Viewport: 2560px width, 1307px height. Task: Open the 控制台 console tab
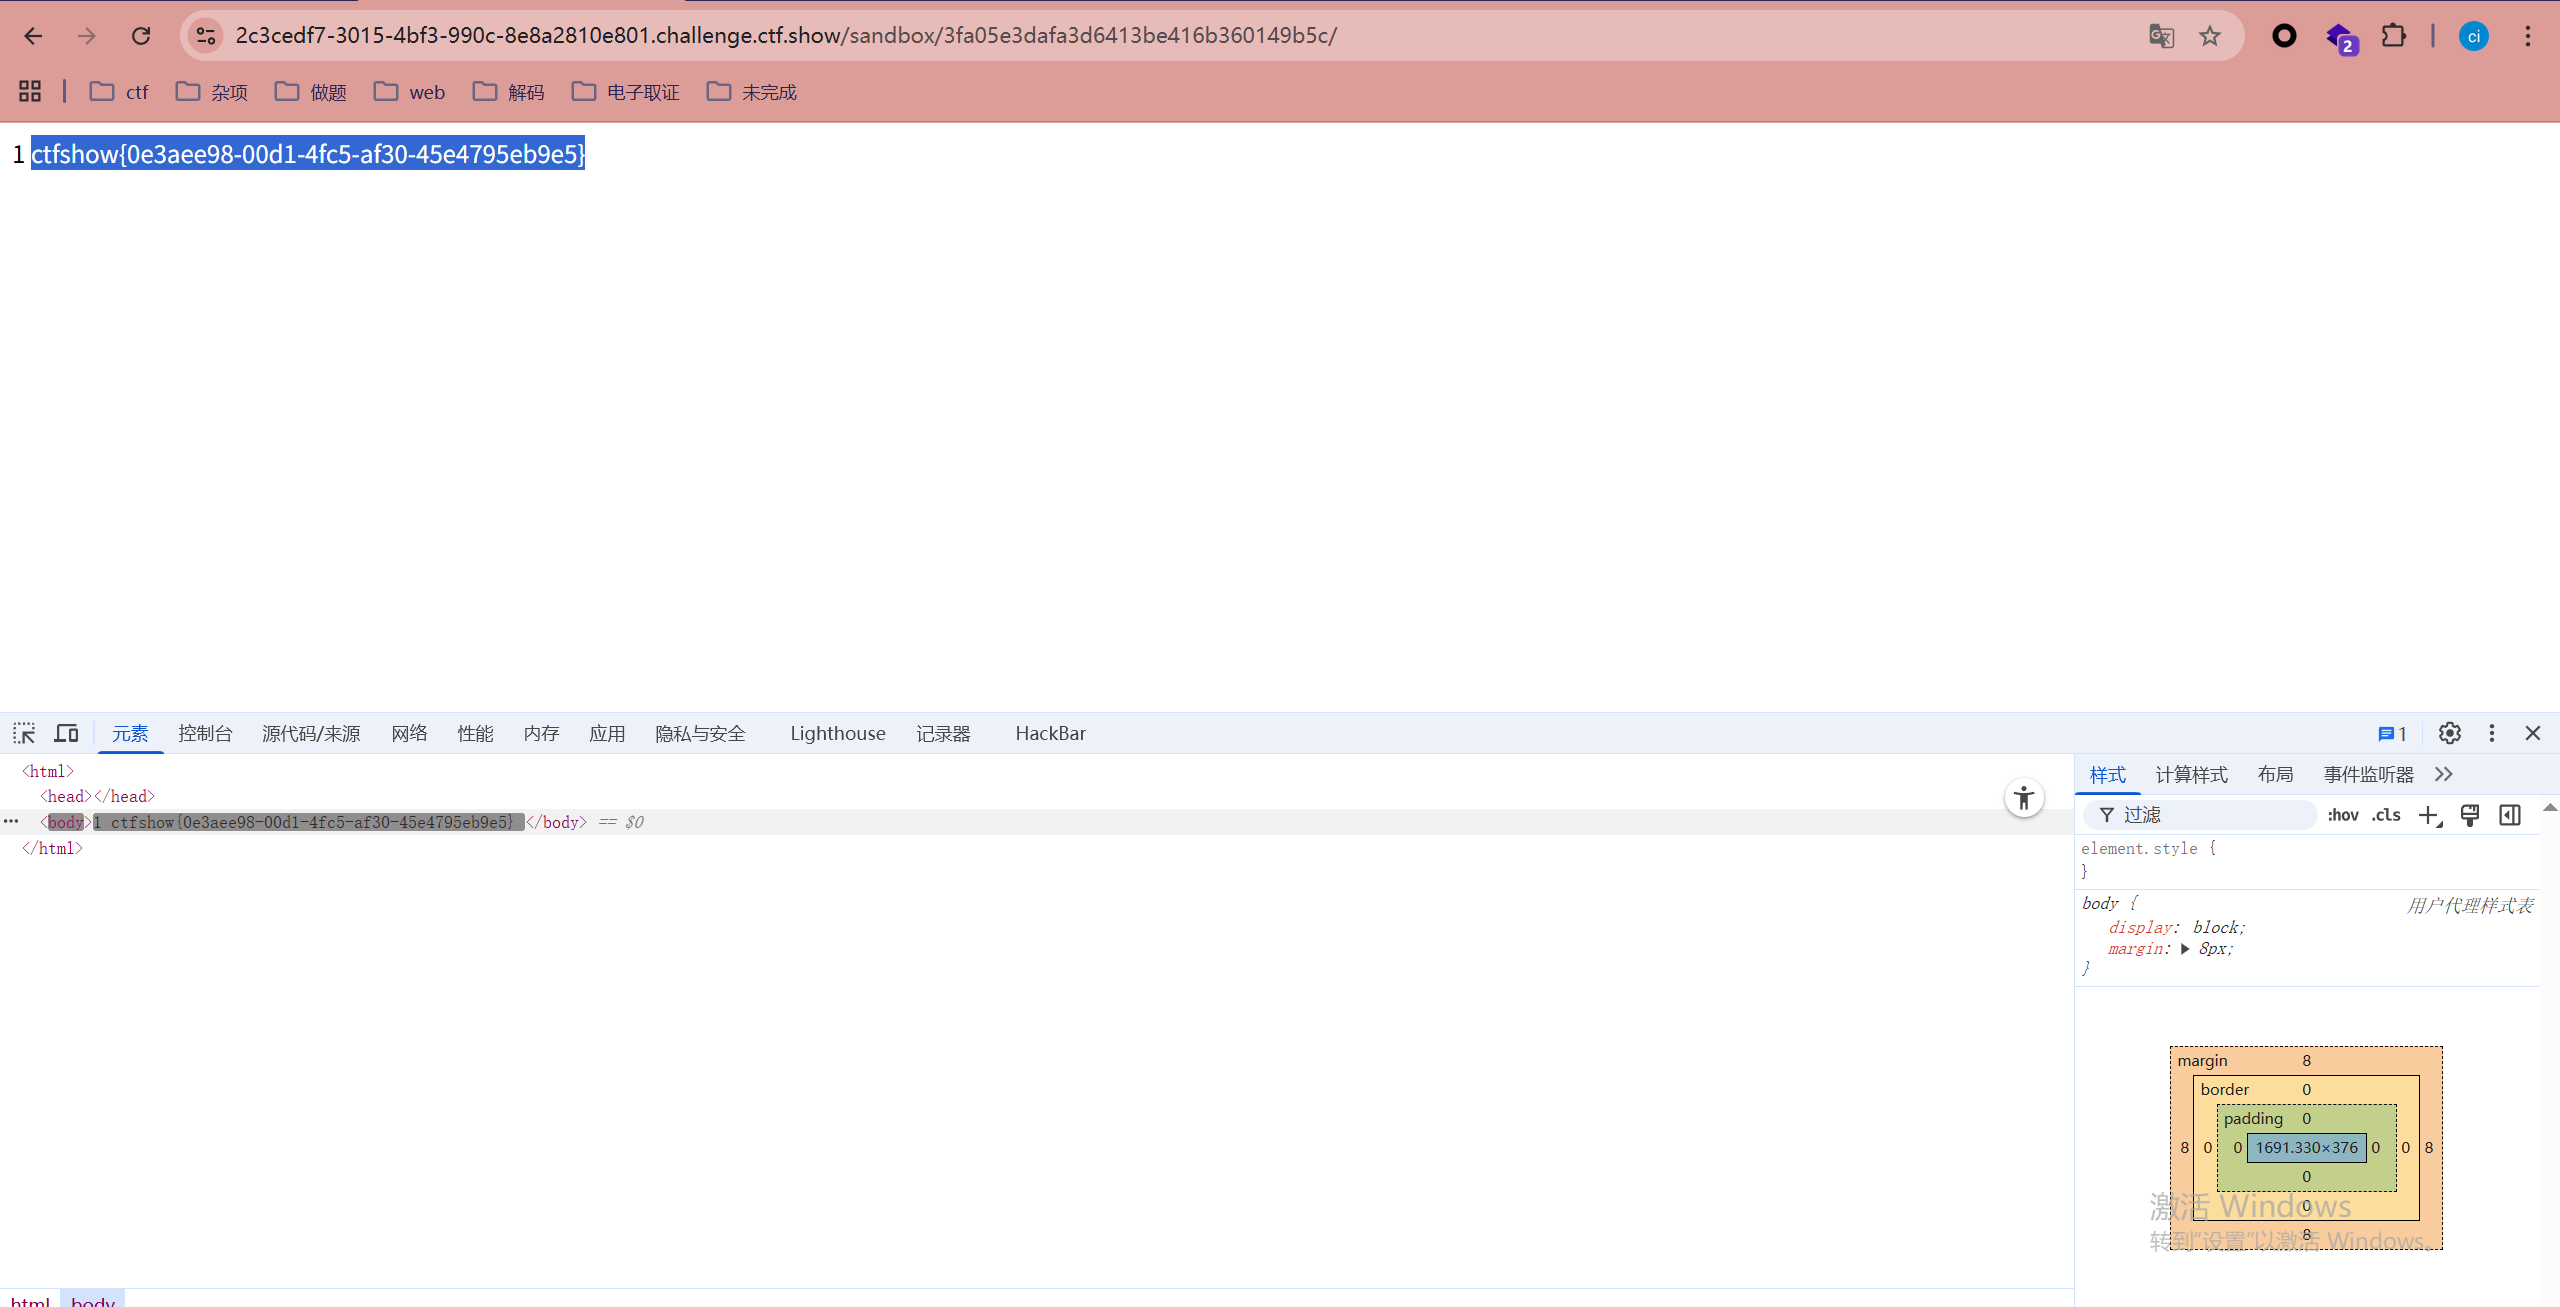tap(205, 733)
